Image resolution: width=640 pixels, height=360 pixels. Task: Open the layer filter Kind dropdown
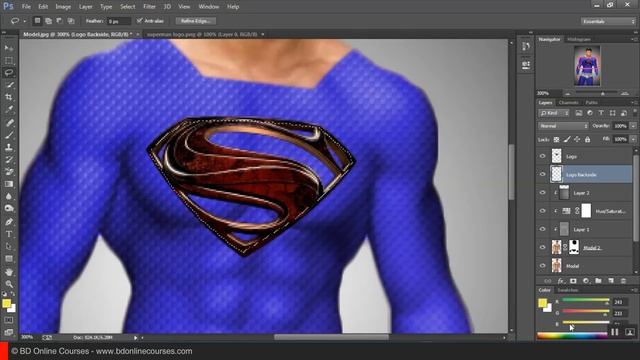[554, 113]
